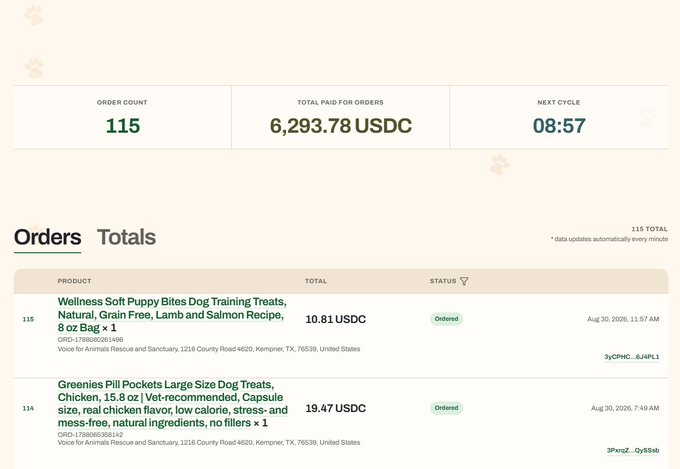Open Greenies Pill Pockets product link
The height and width of the screenshot is (469, 680).
[173, 403]
